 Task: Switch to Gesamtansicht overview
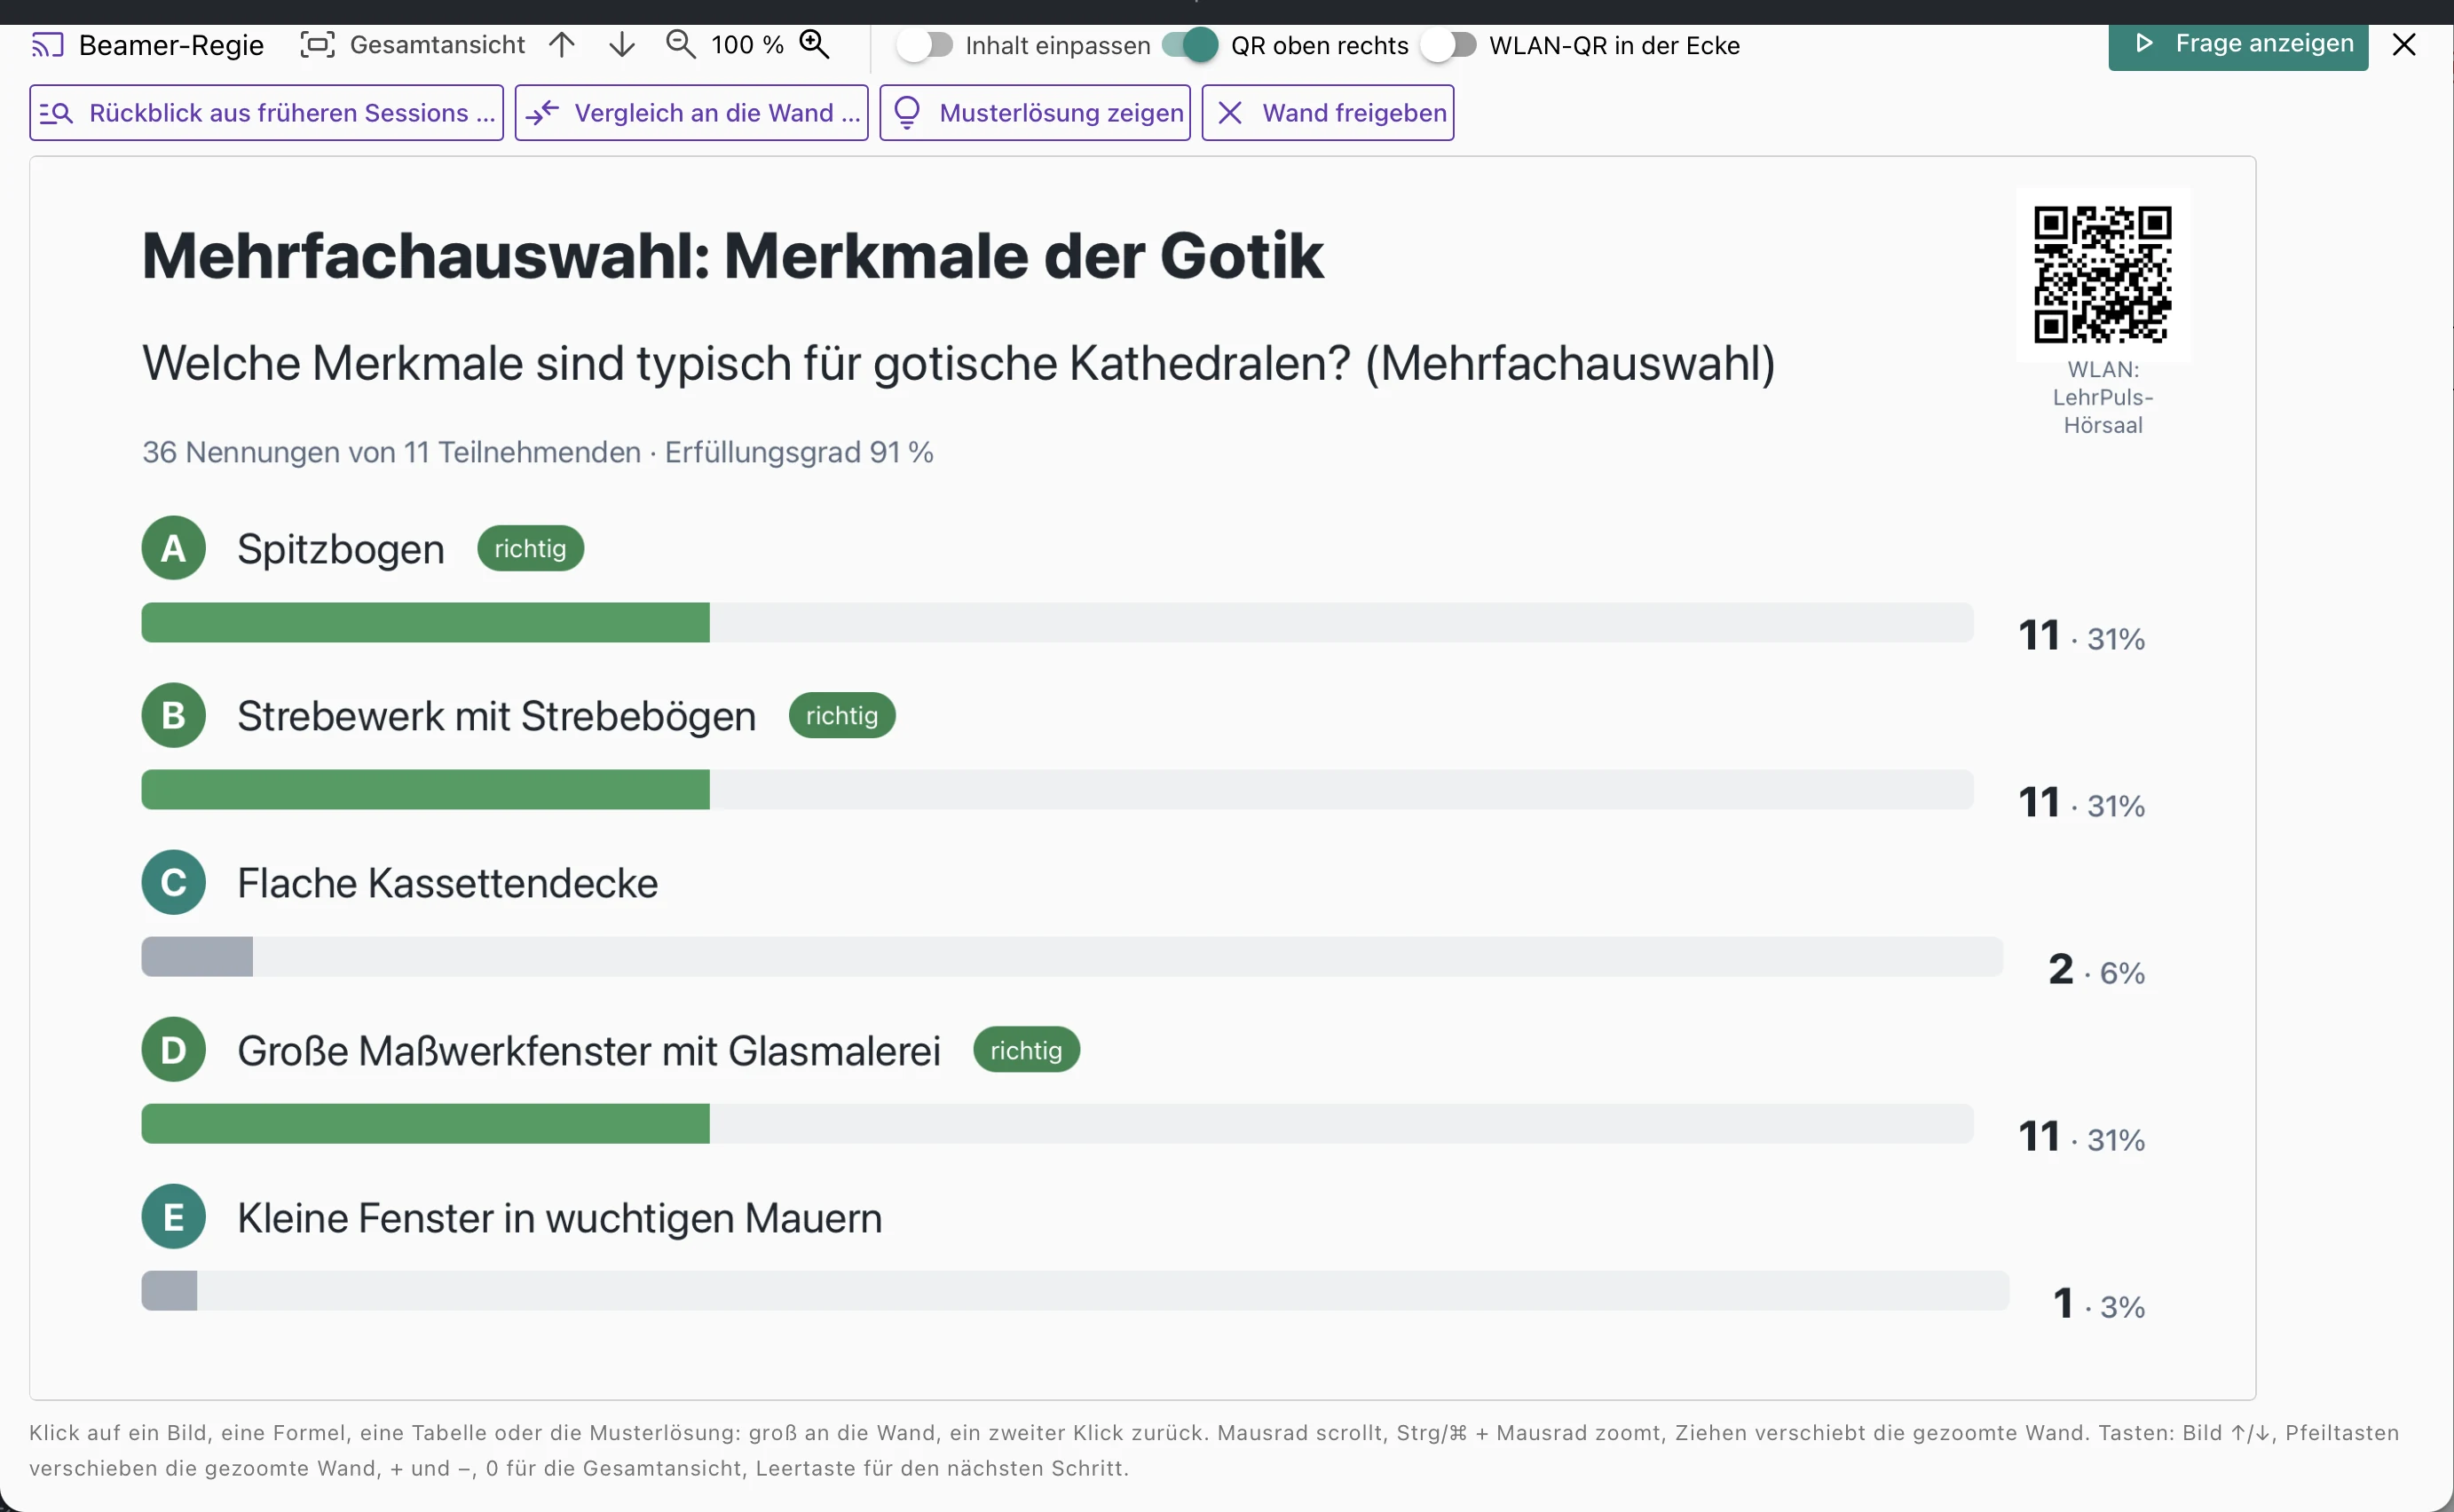tap(412, 45)
